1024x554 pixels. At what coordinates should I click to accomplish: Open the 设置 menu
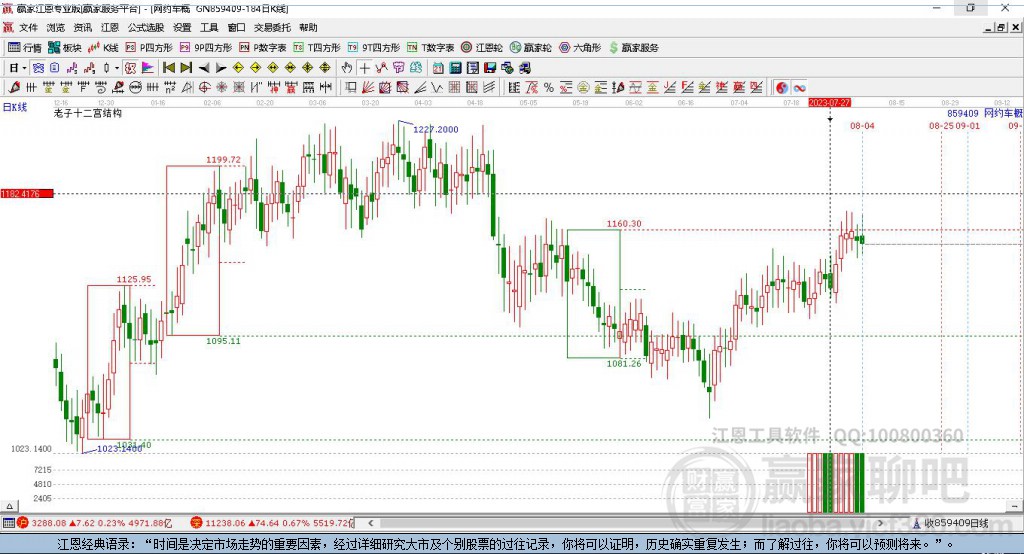click(x=182, y=27)
